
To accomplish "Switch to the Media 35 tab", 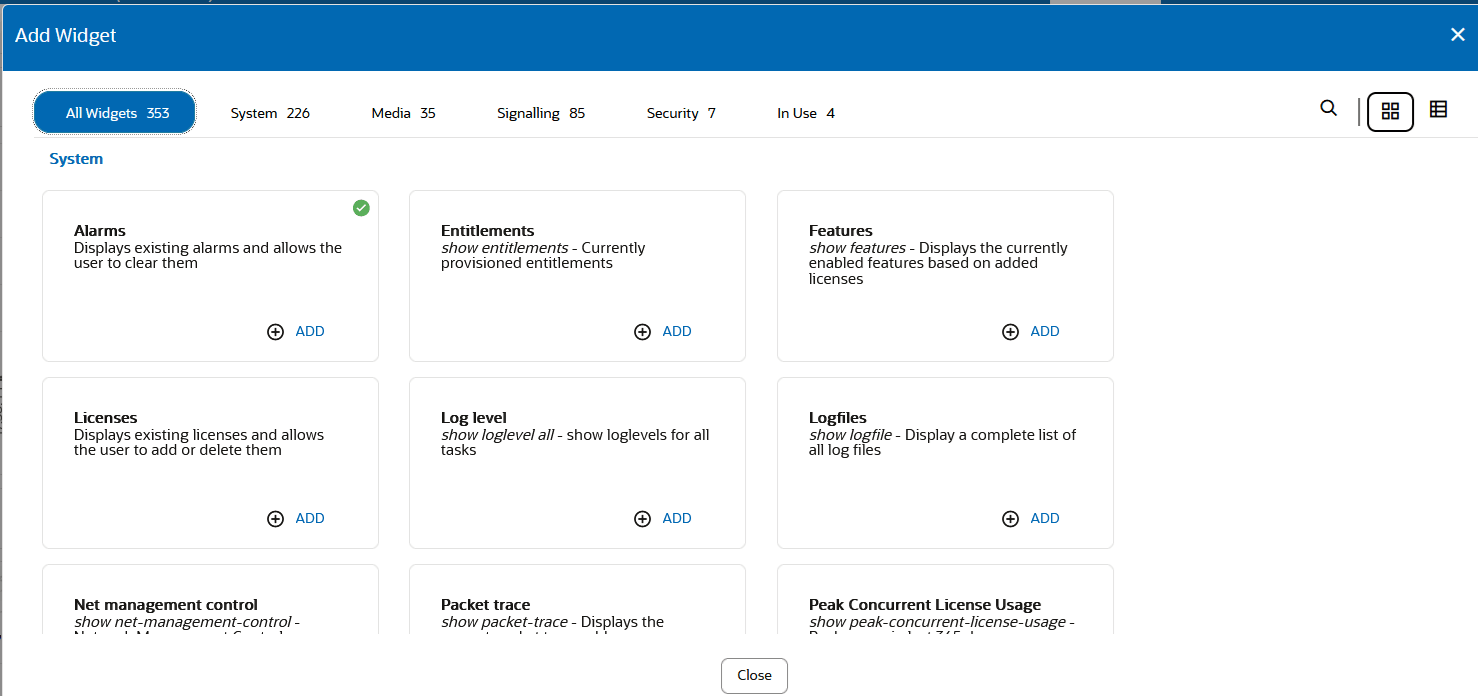I will (403, 113).
